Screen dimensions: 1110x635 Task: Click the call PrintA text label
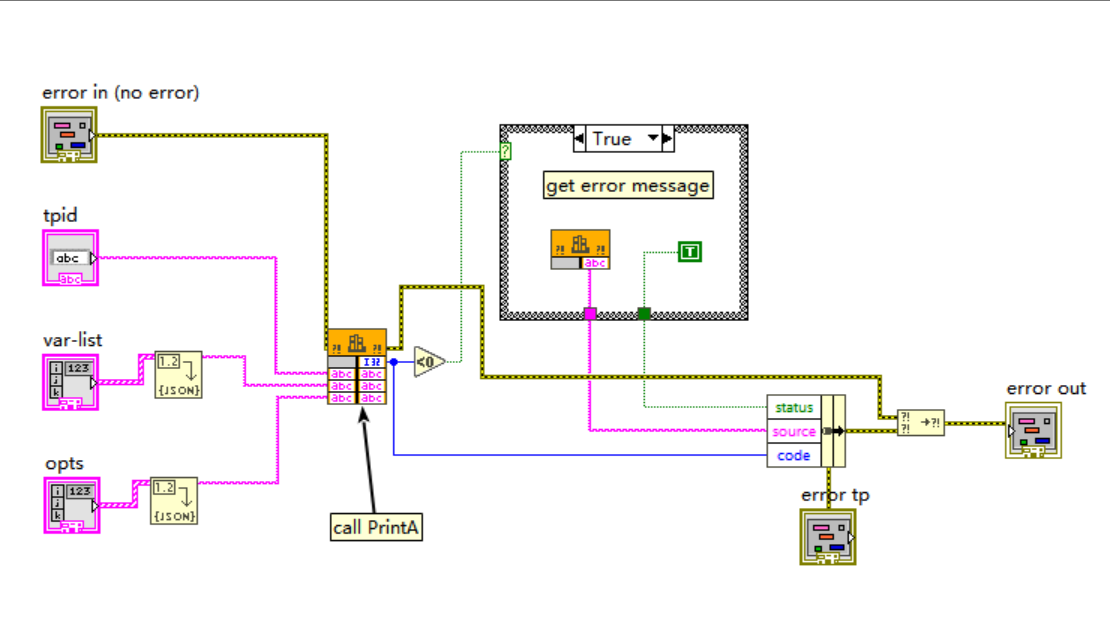click(x=376, y=527)
